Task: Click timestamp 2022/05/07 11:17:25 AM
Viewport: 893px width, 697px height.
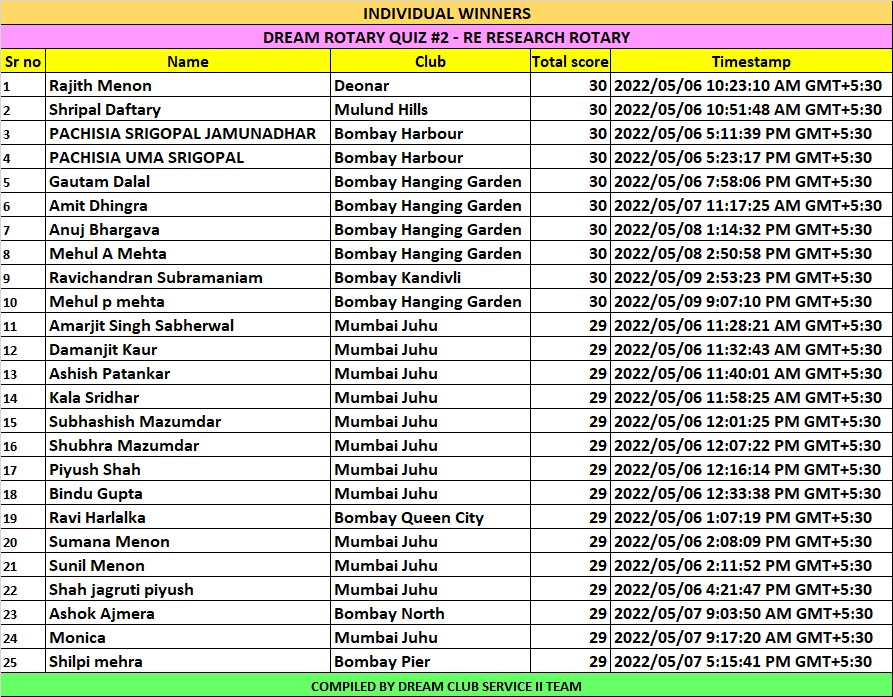Action: [x=751, y=206]
